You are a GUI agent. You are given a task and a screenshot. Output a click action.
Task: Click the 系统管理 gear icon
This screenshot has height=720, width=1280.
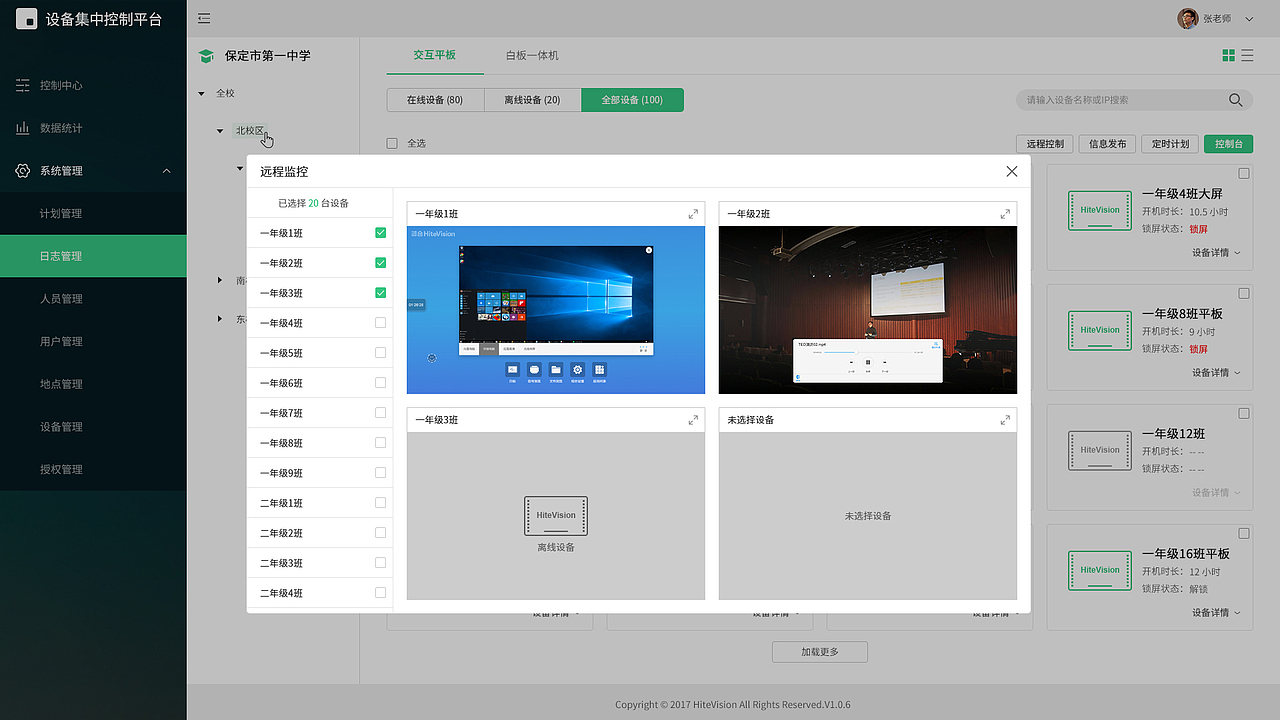22,170
